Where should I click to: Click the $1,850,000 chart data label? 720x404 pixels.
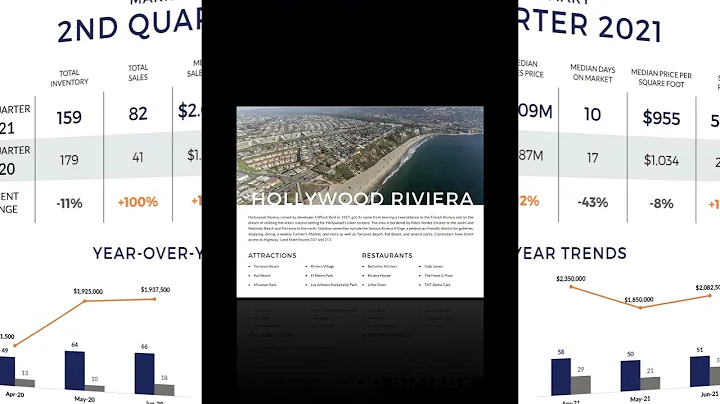[x=639, y=299]
